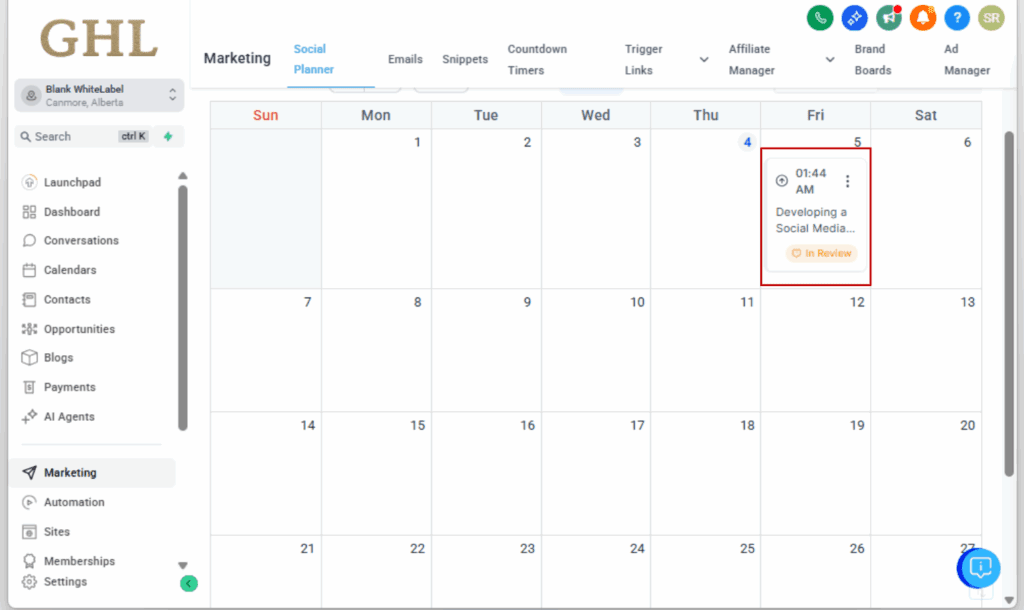This screenshot has width=1024, height=610.
Task: Select calendar date 12
Action: click(857, 302)
